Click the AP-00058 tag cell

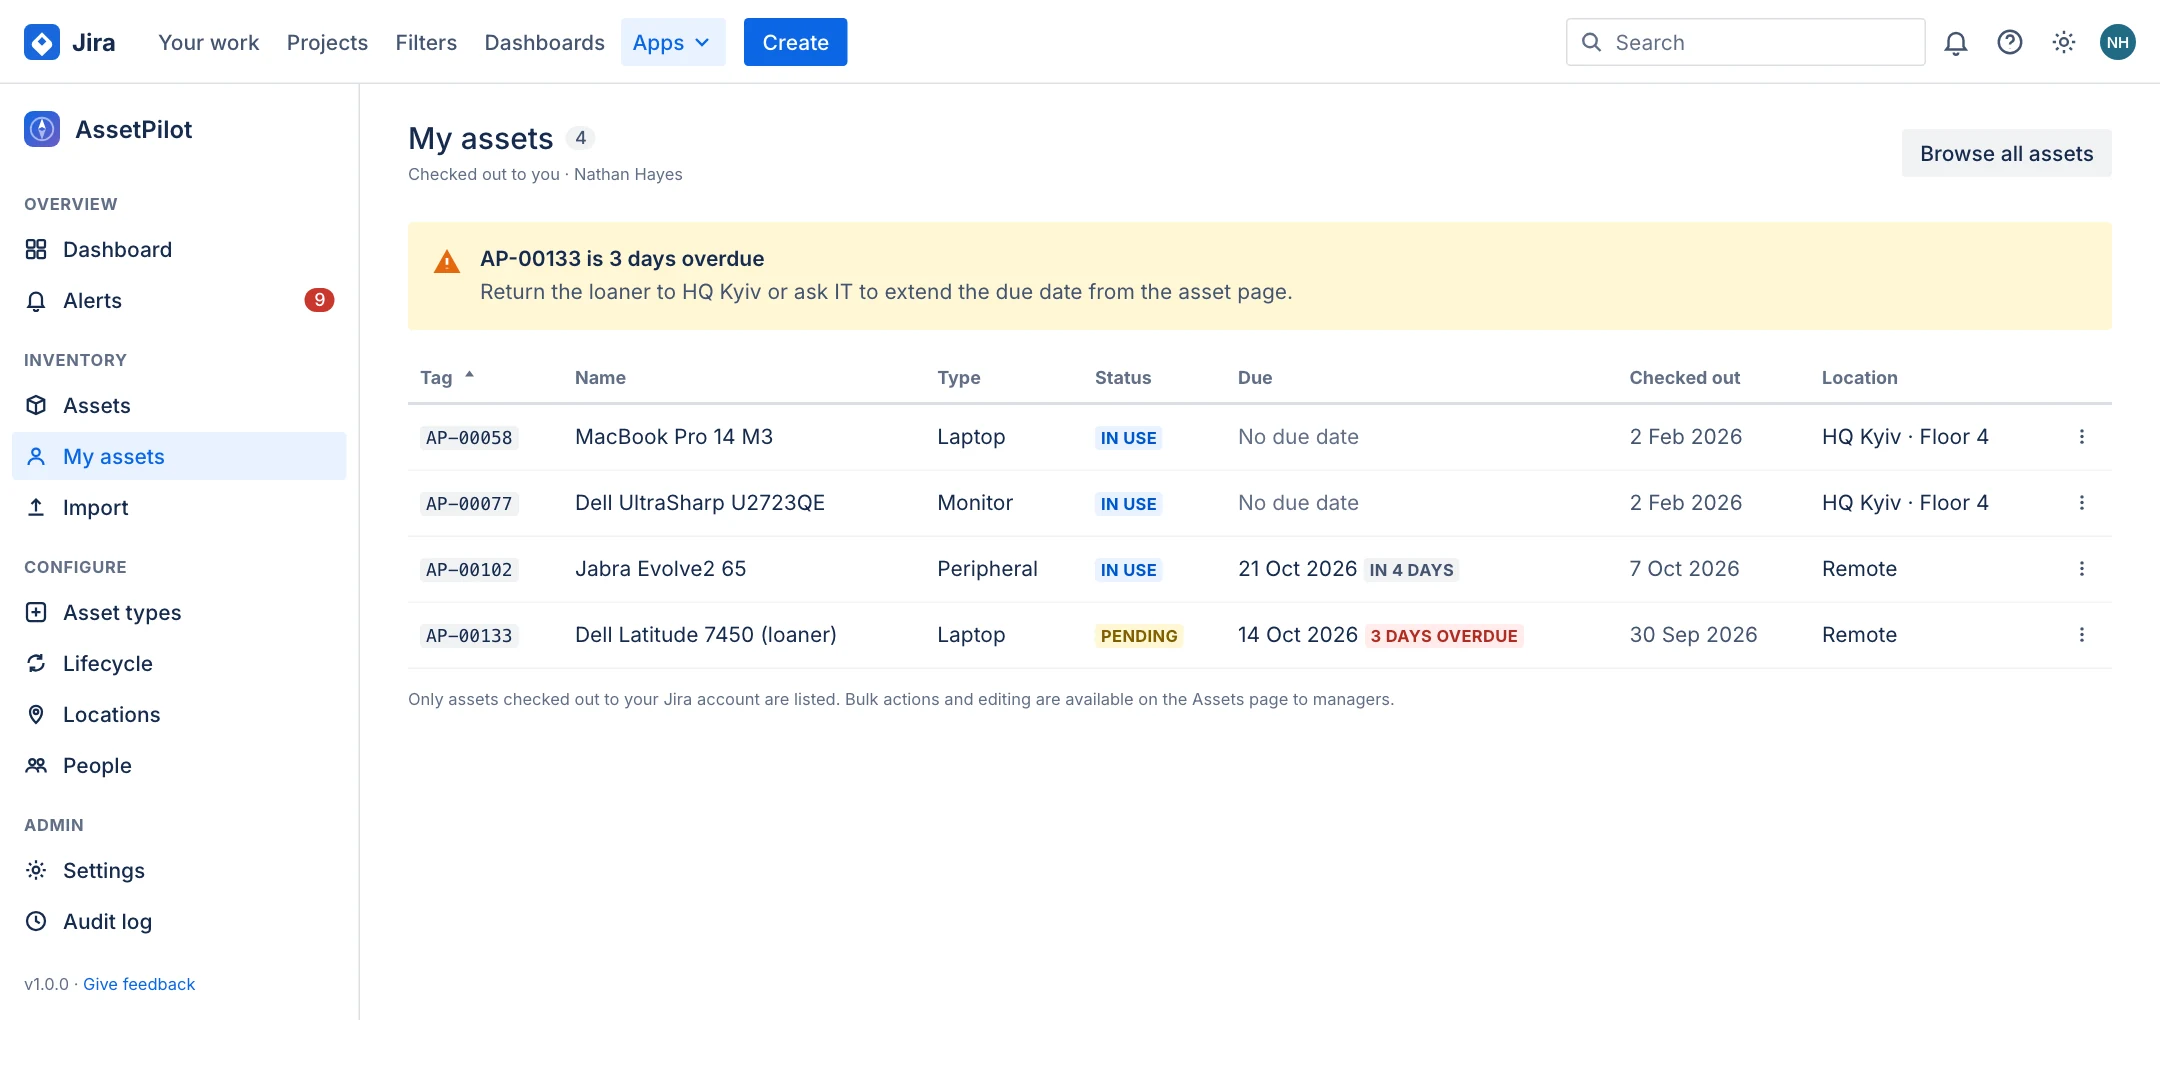pos(469,437)
